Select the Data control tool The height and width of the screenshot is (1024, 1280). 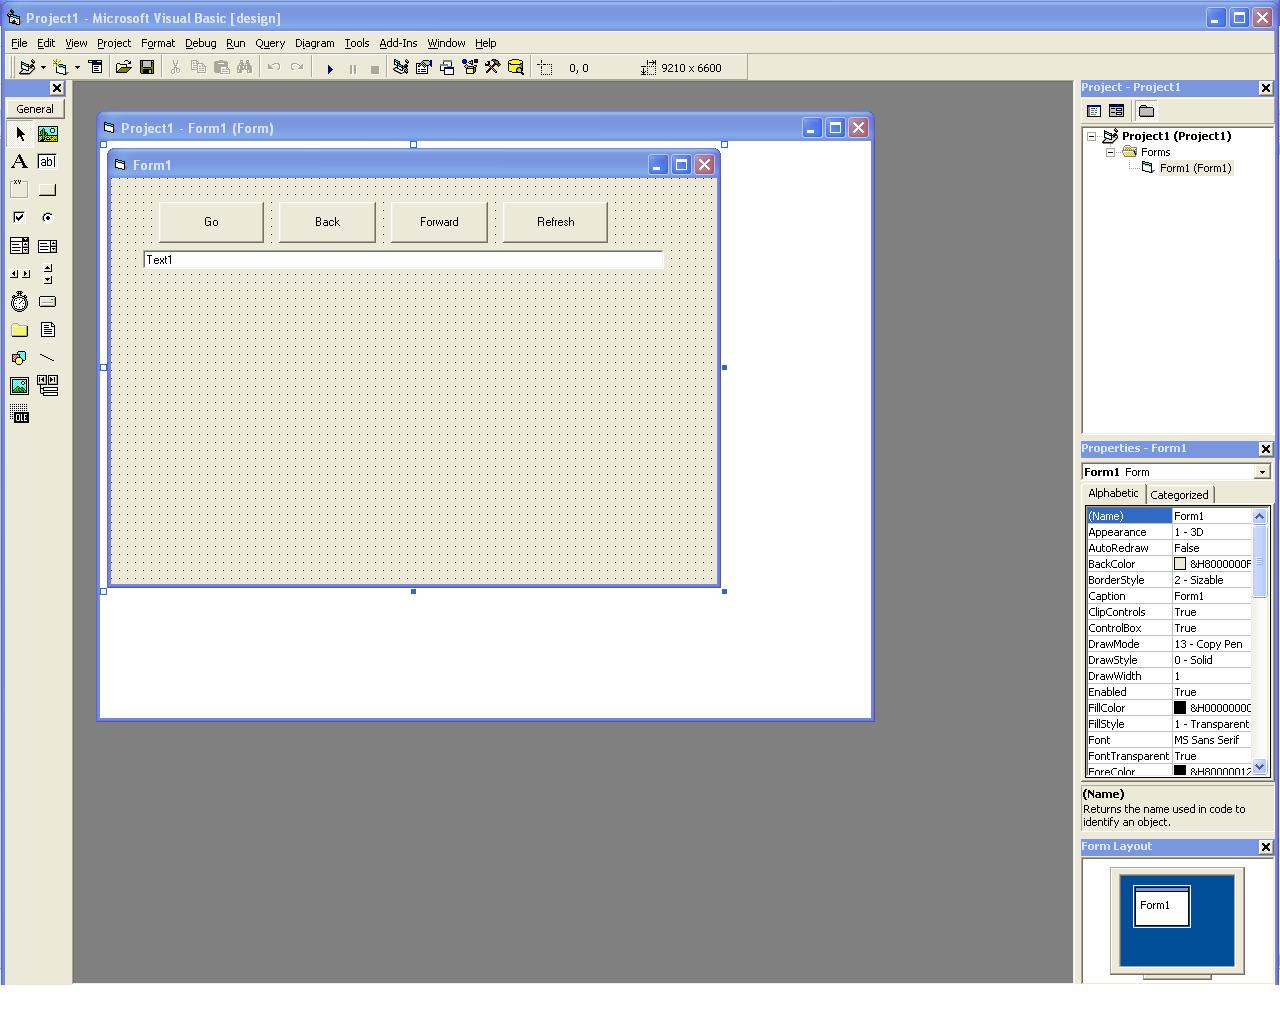[x=47, y=386]
